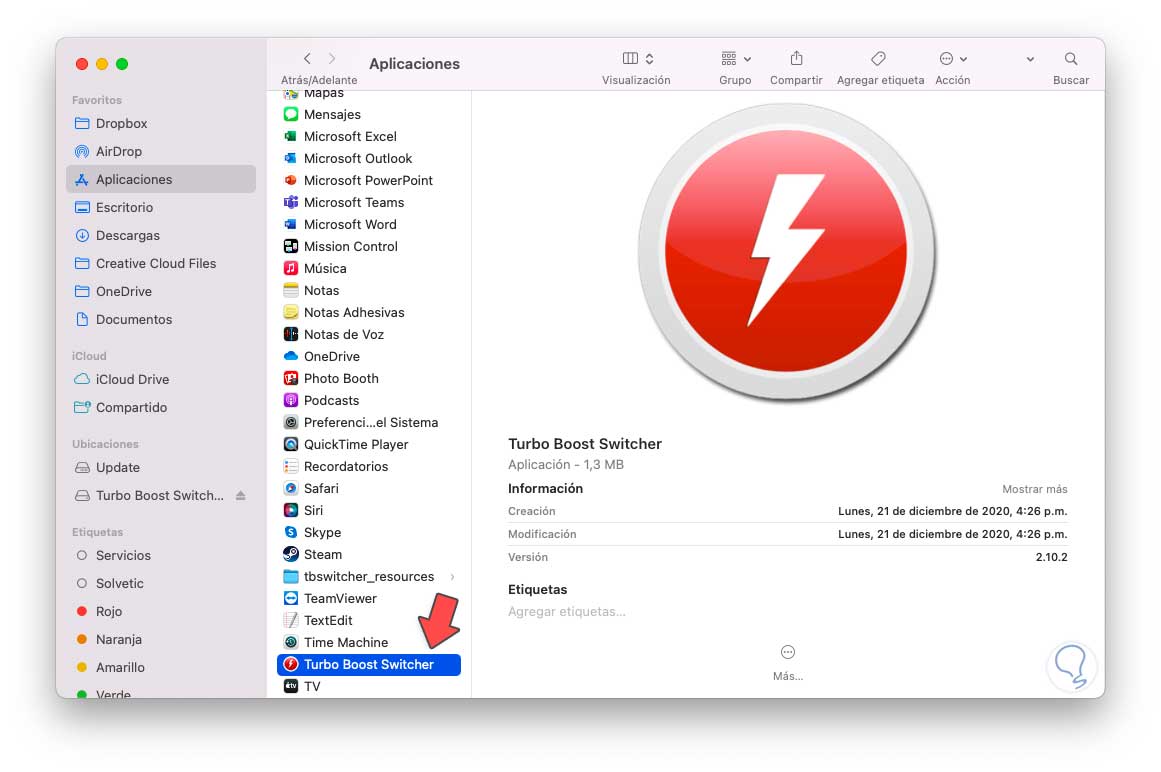Screen dimensions: 1161x772
Task: Select the Time Machine row
Action: pyautogui.click(x=369, y=642)
